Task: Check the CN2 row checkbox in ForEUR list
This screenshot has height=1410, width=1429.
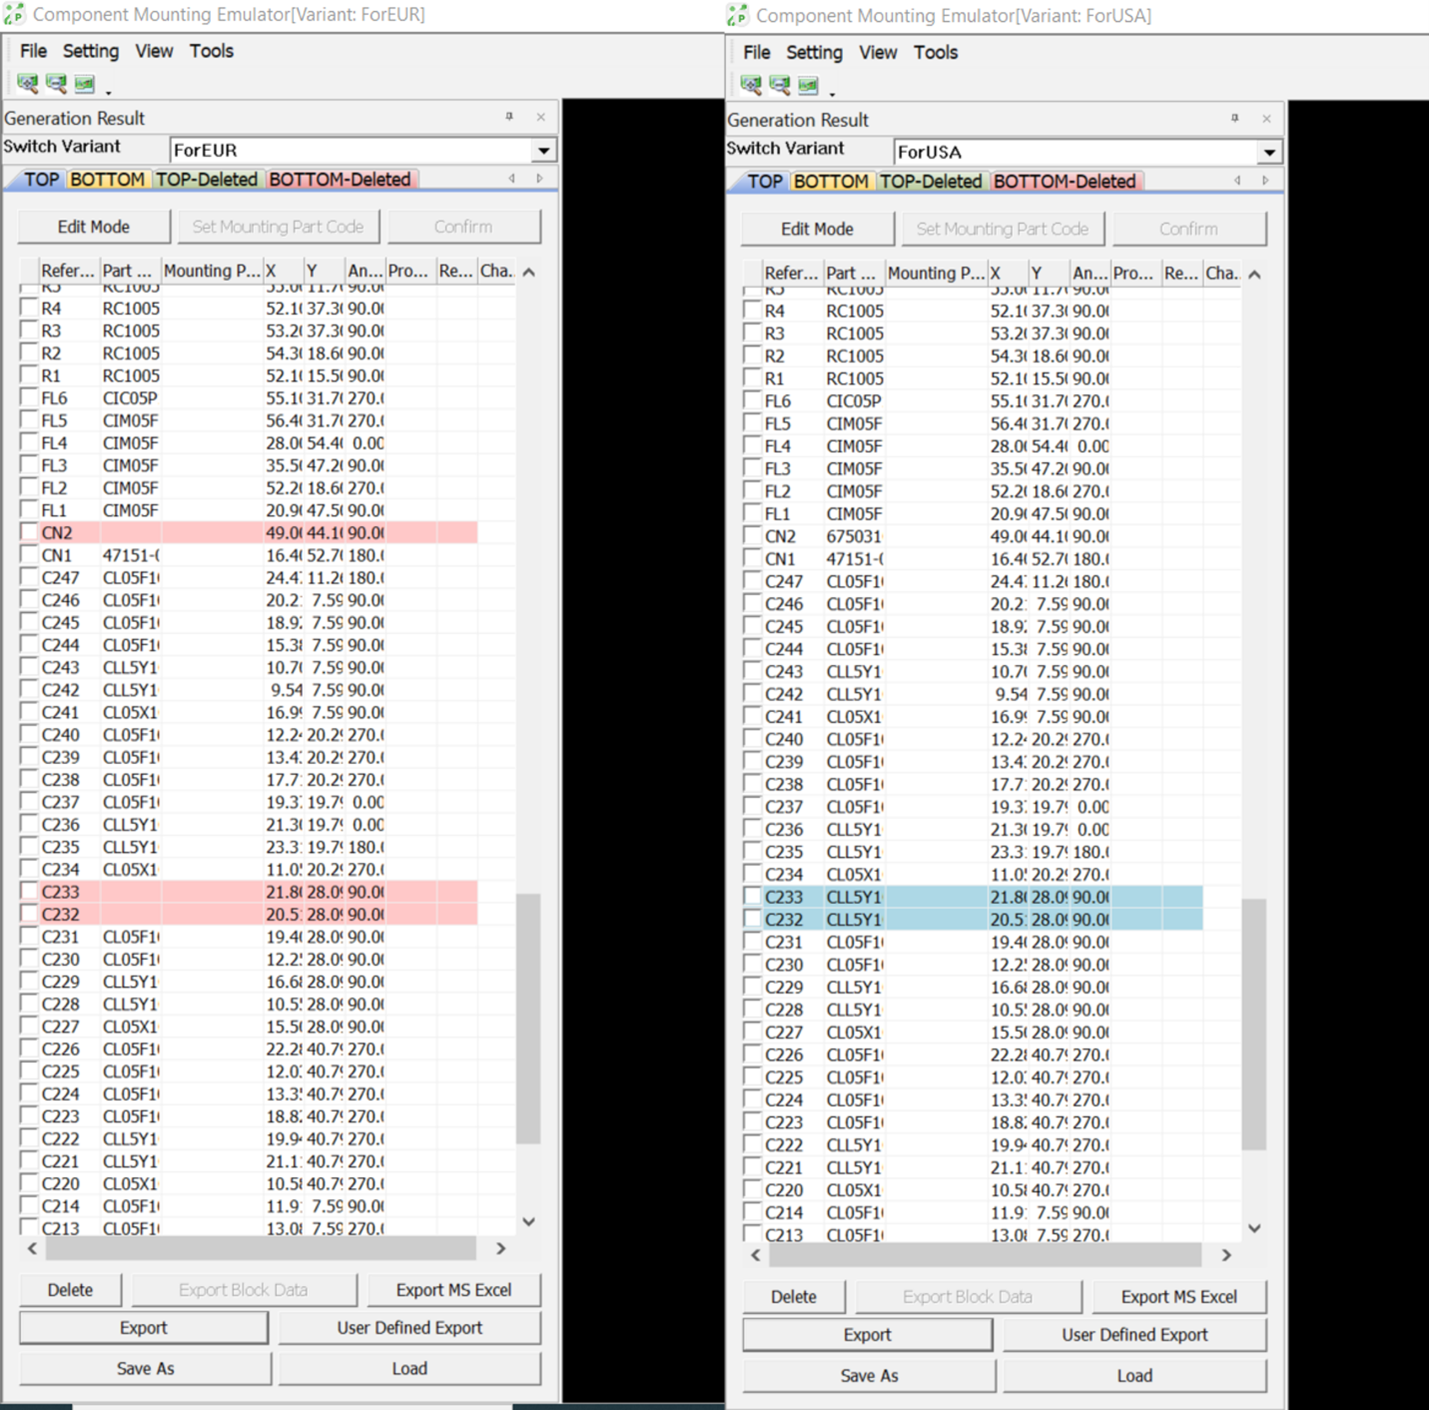Action: coord(29,532)
